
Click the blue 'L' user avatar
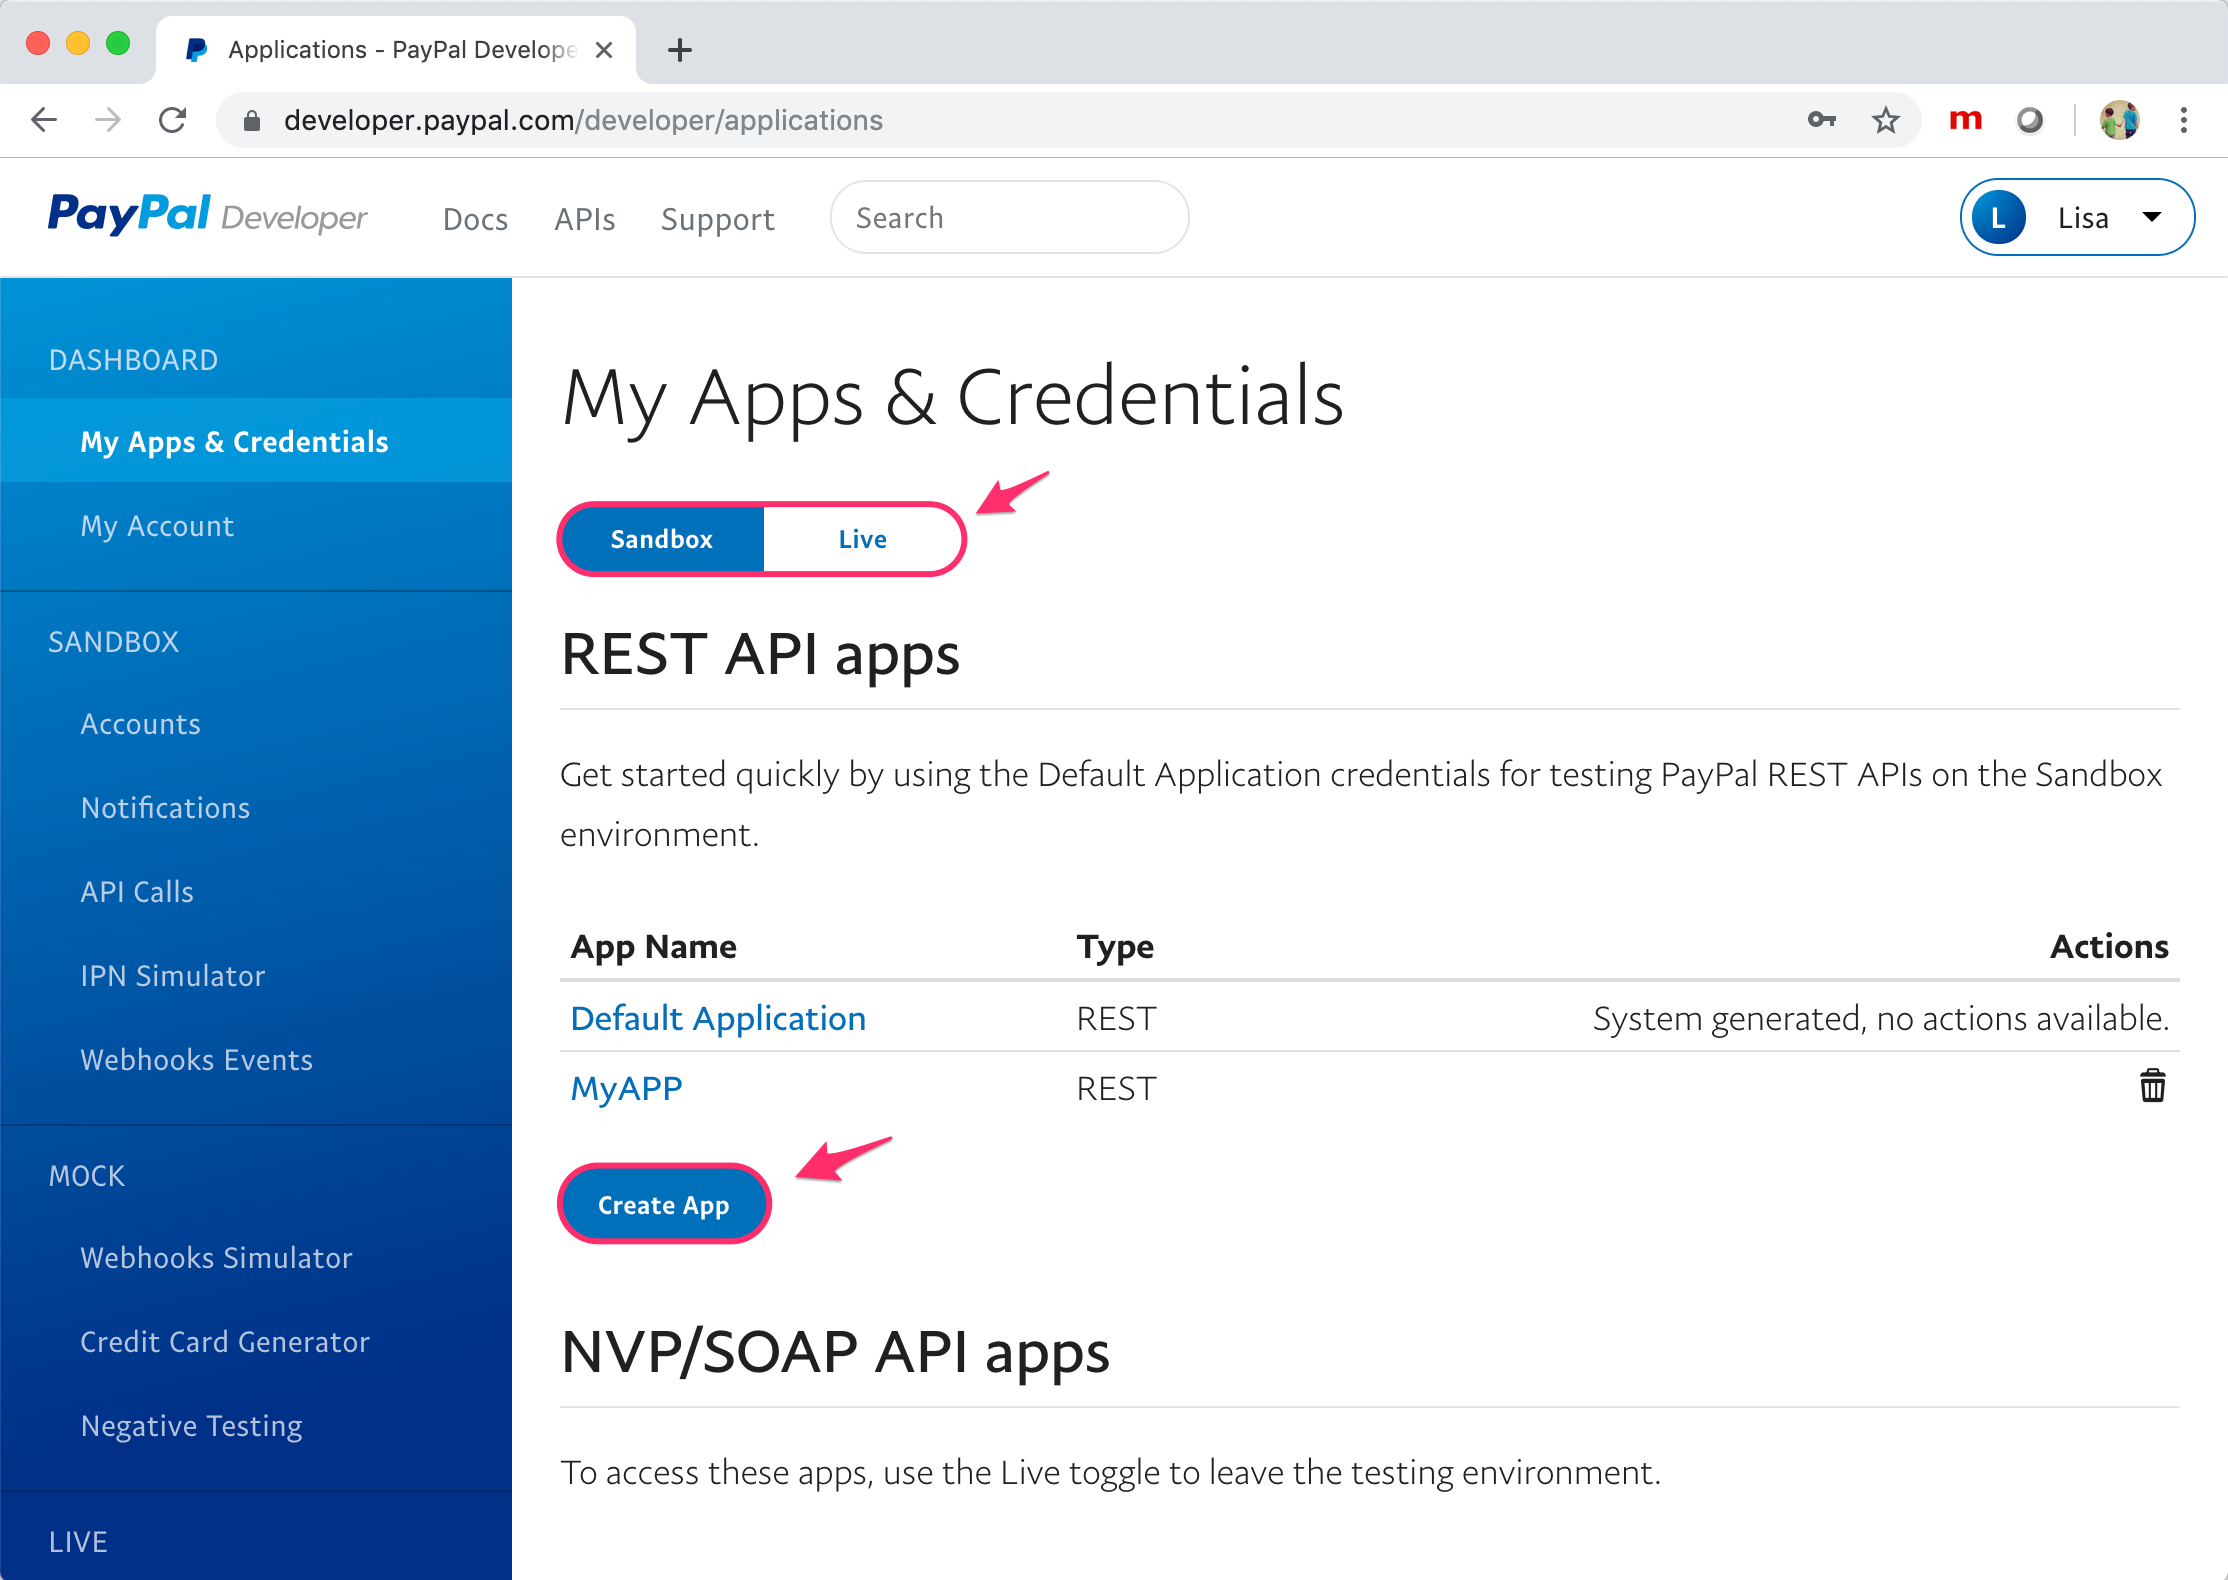coord(1998,218)
